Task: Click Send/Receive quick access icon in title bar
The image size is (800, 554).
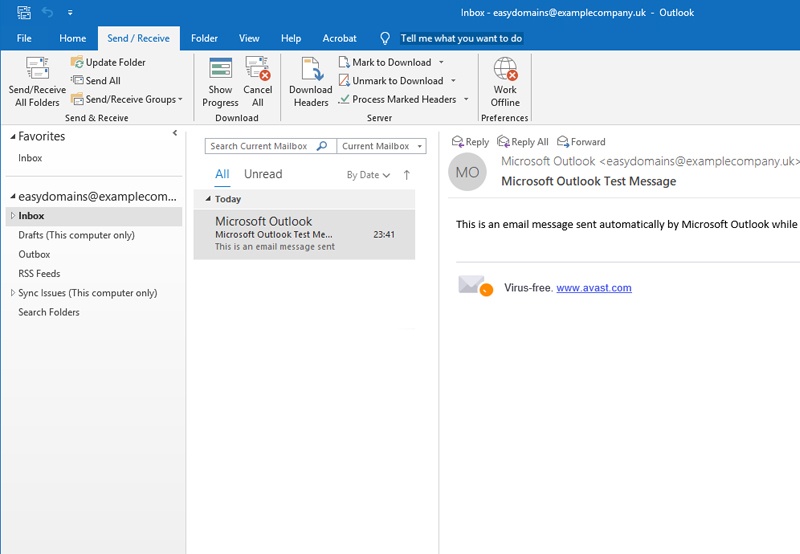Action: (23, 12)
